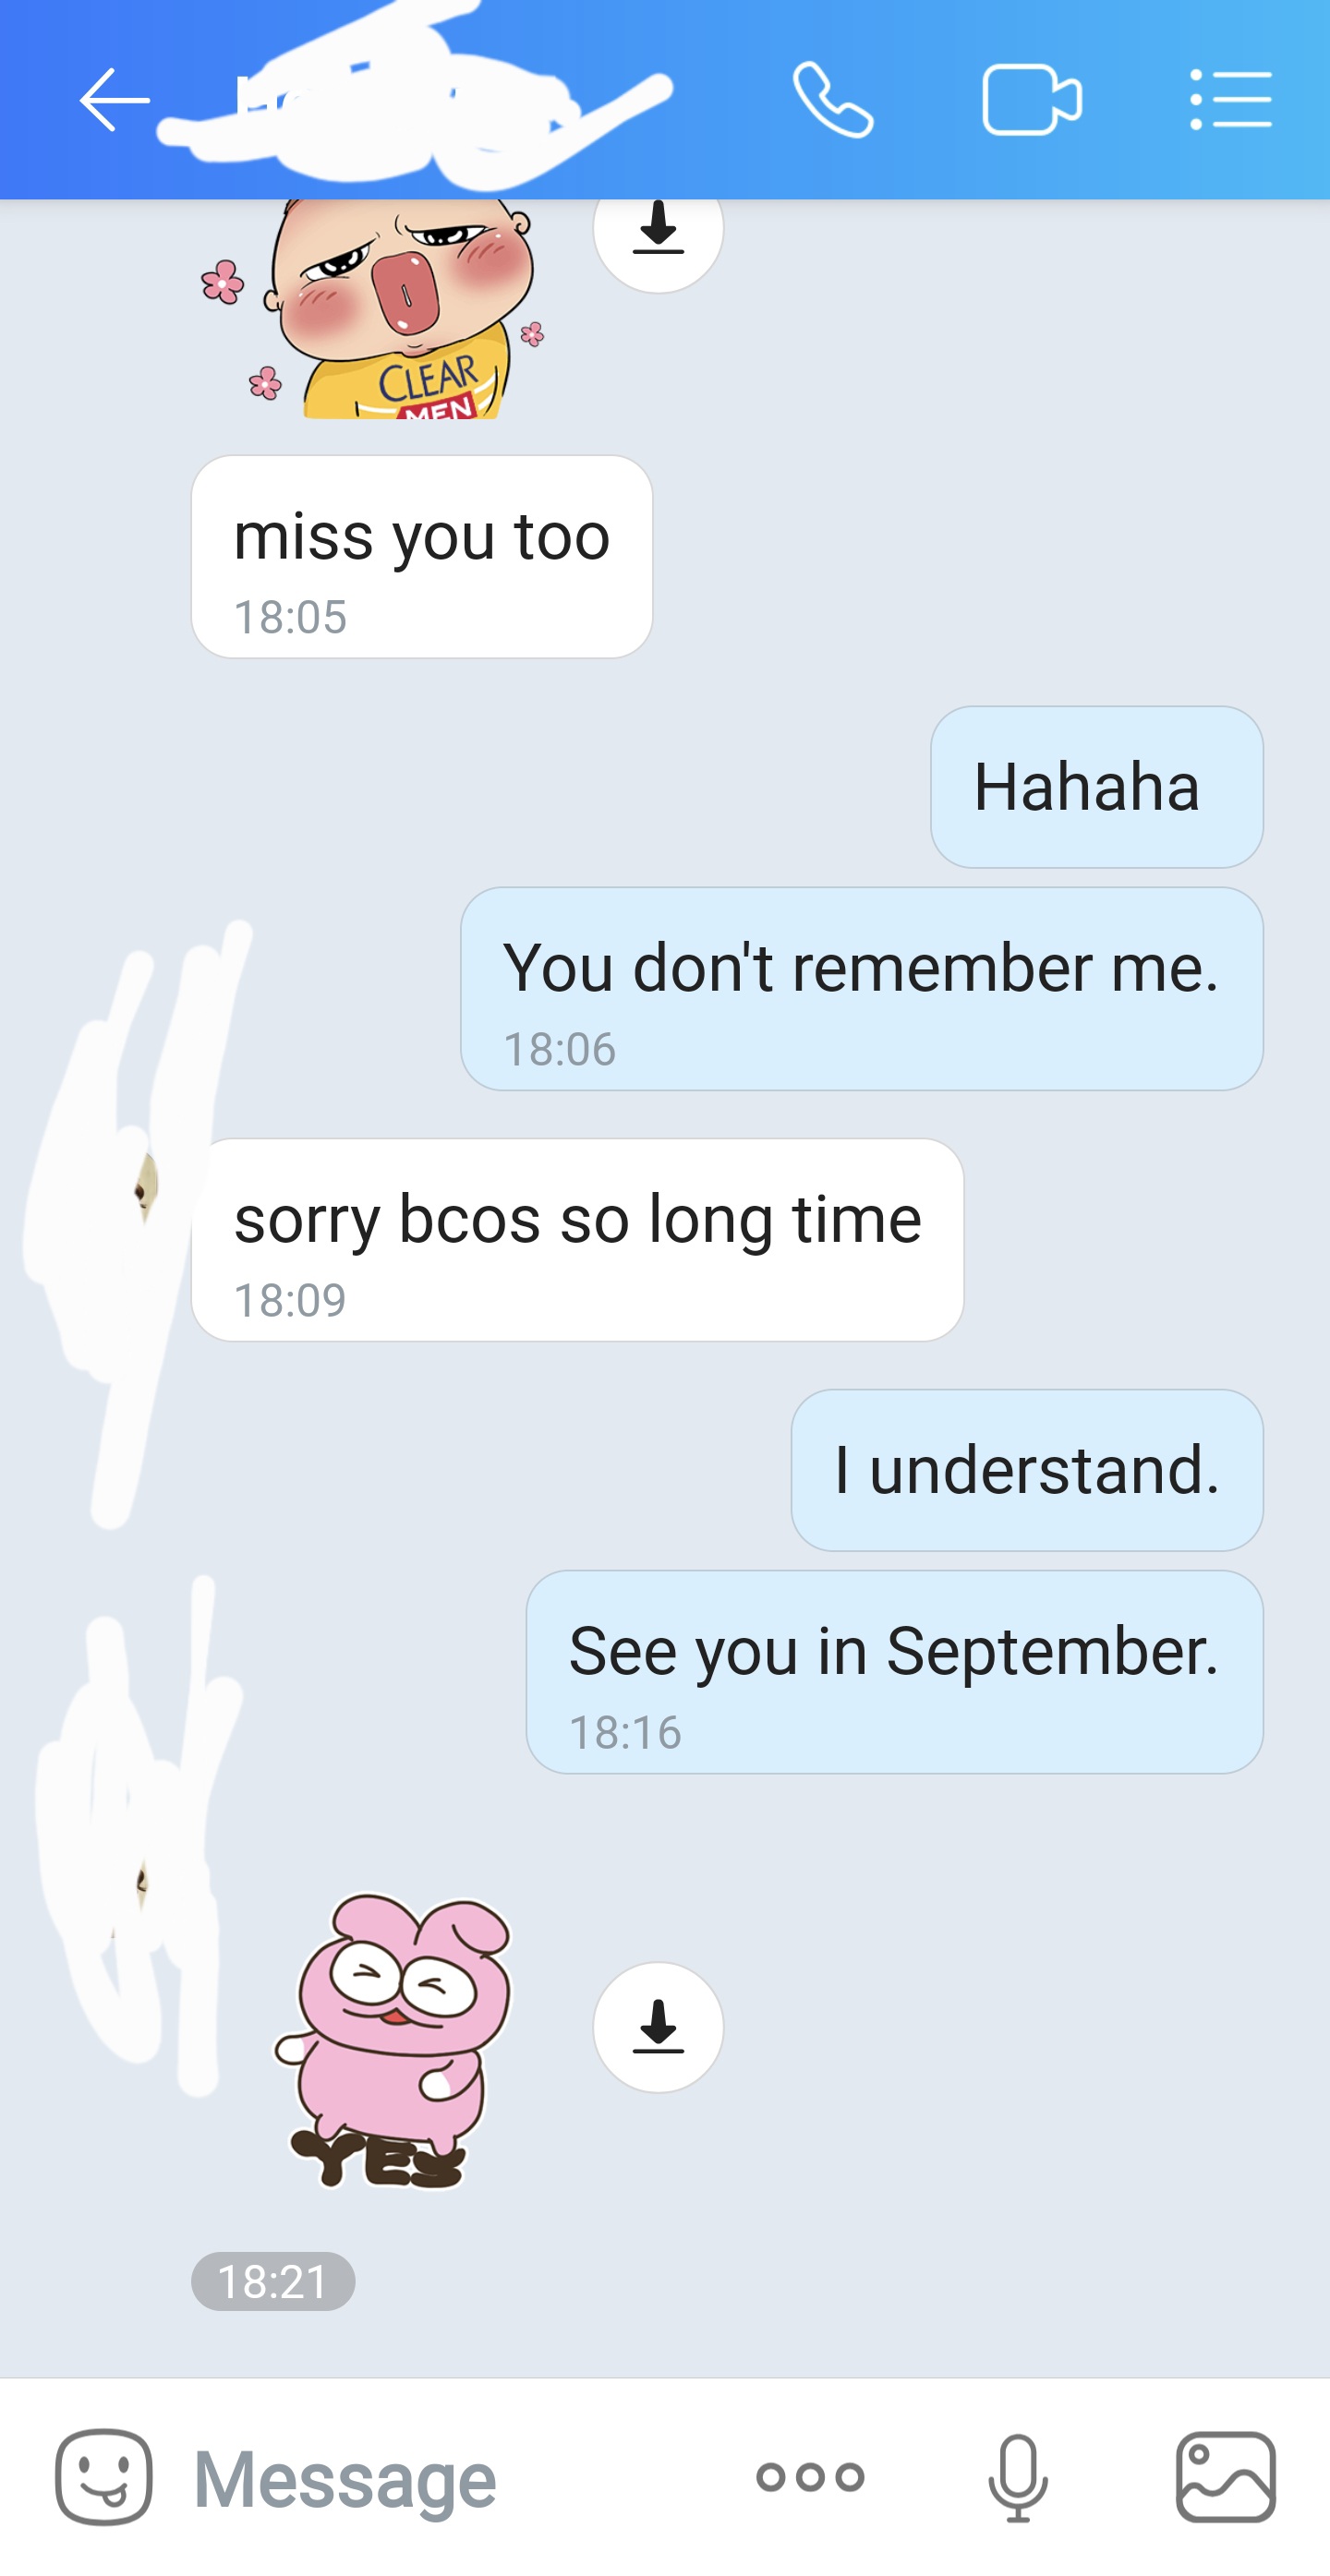Tap the 18:21 timestamp label
The image size is (1330, 2576).
pyautogui.click(x=273, y=2281)
